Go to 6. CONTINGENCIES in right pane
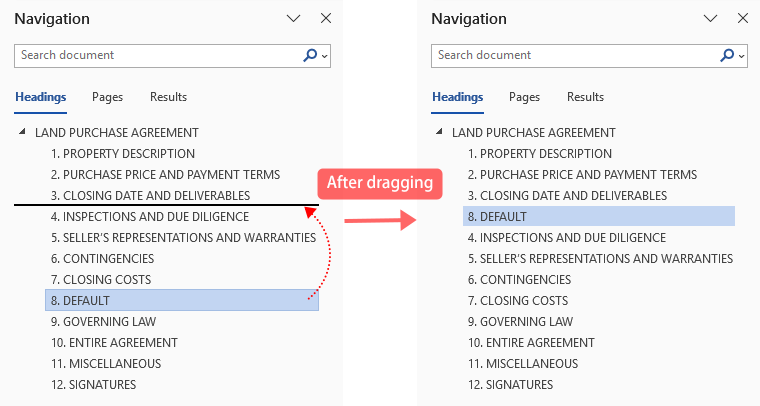 pos(519,280)
